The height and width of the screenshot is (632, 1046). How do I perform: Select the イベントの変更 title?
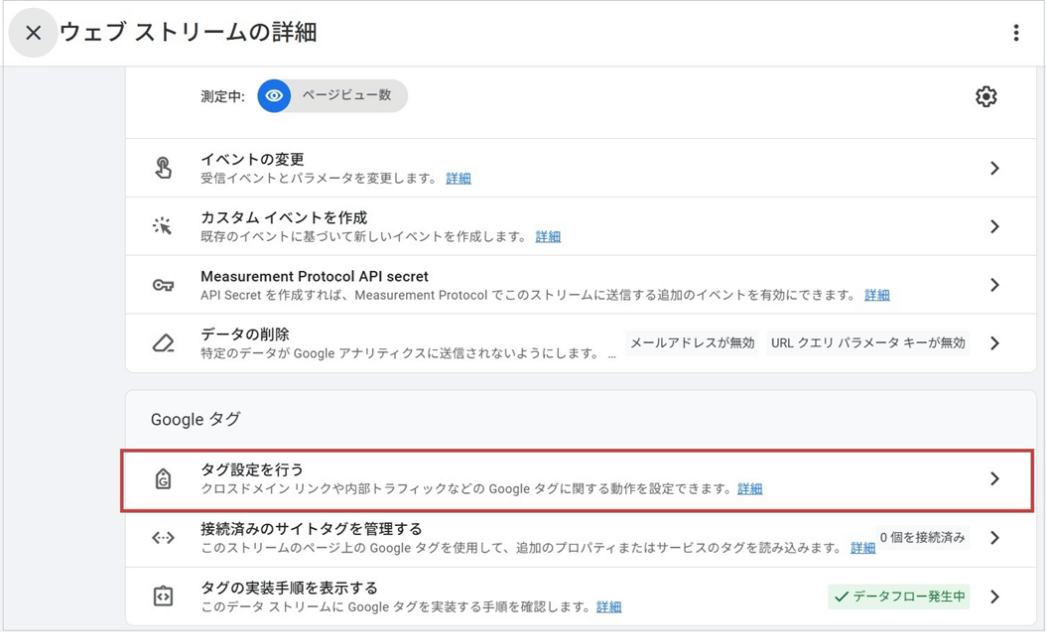(252, 160)
